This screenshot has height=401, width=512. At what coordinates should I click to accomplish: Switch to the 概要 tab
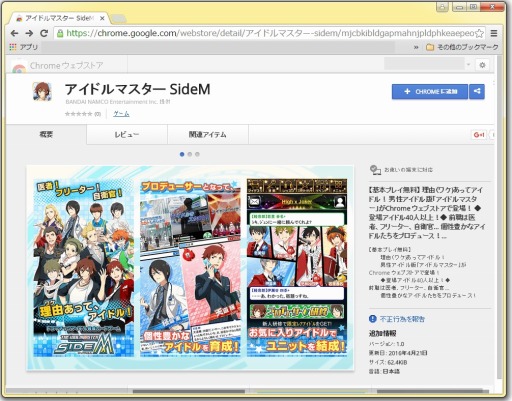pos(46,134)
